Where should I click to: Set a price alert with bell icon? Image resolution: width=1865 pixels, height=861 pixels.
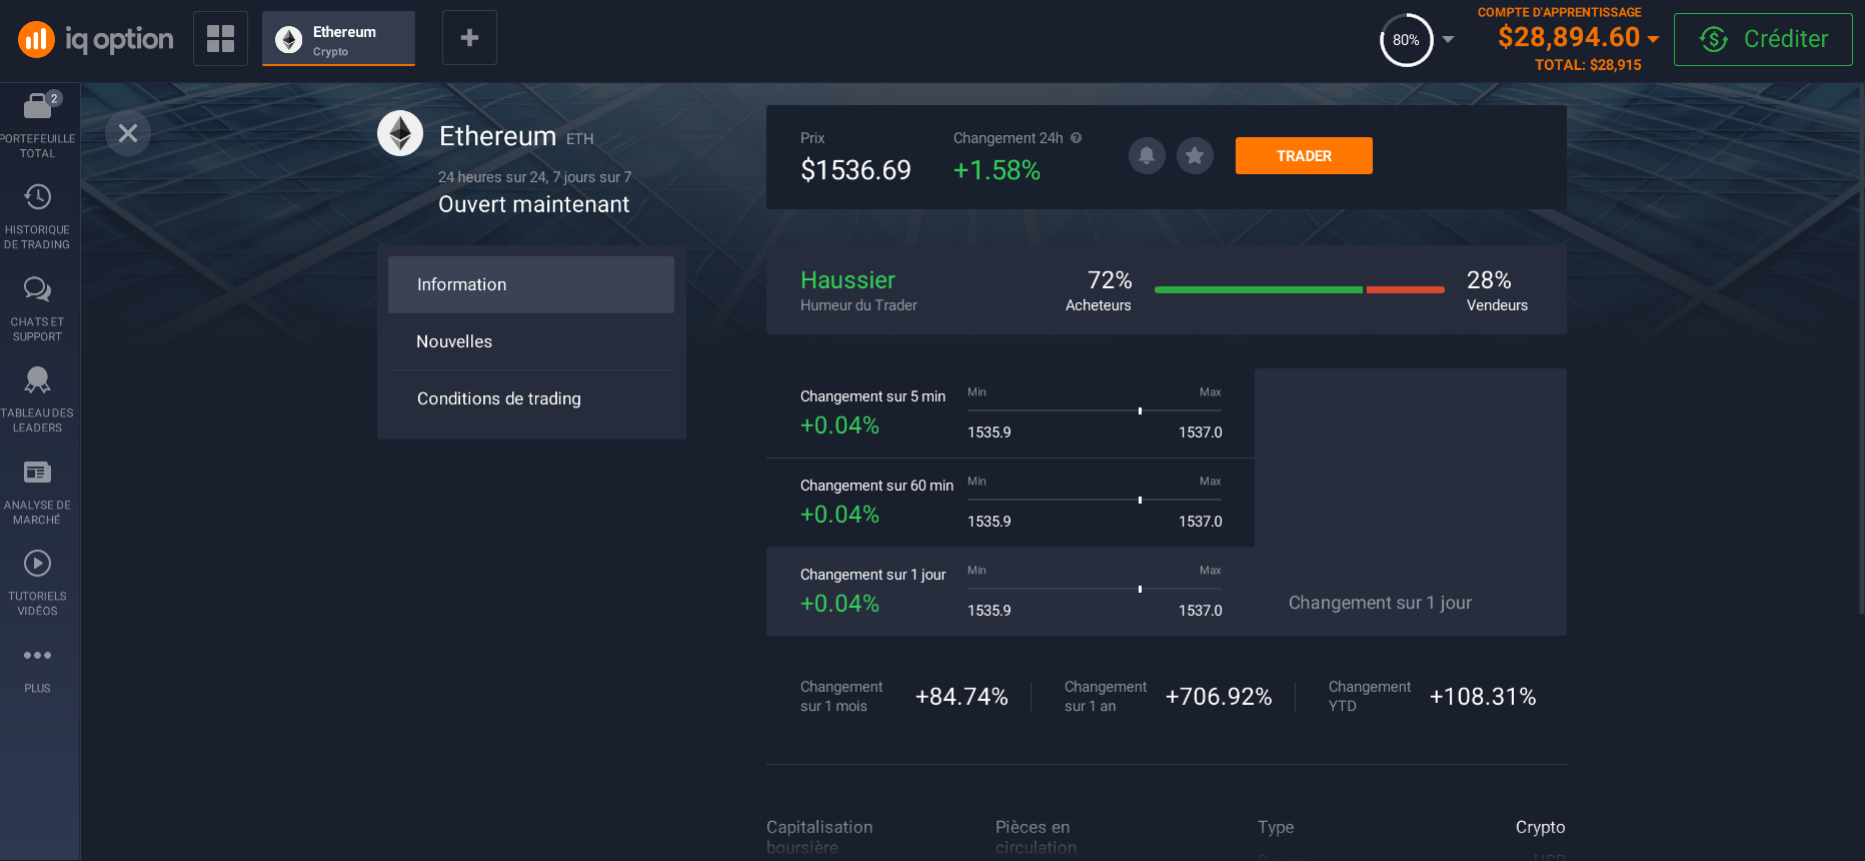coord(1147,155)
